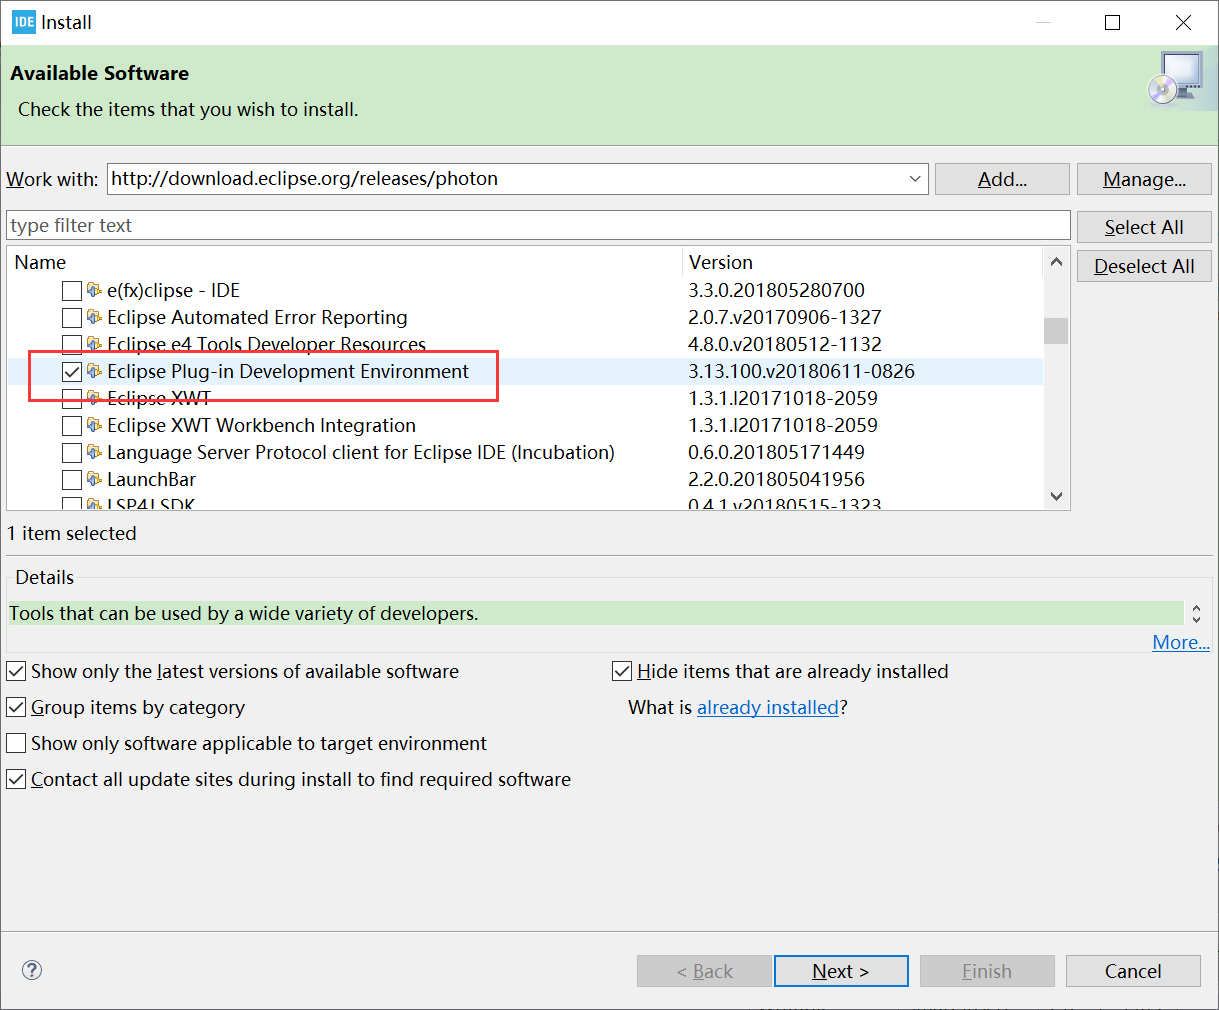Click feature icon beside LaunchBar

94,479
